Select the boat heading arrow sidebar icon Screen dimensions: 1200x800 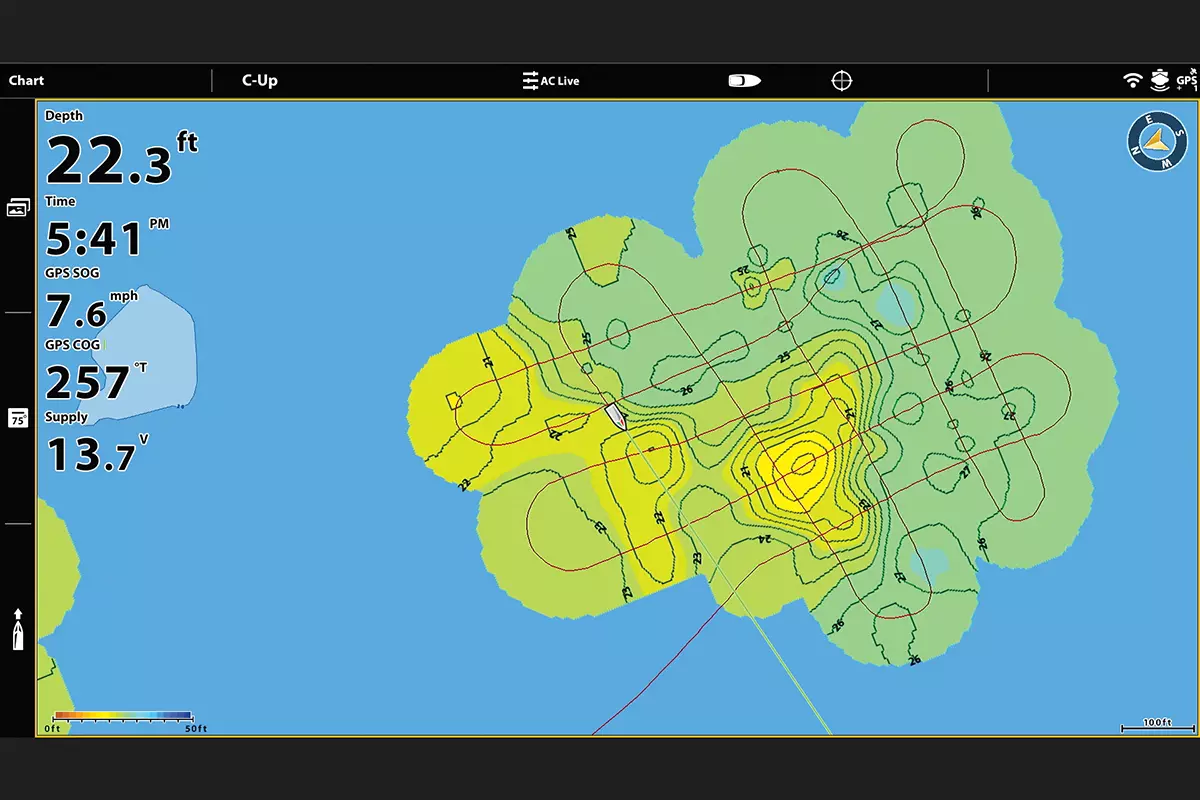17,629
